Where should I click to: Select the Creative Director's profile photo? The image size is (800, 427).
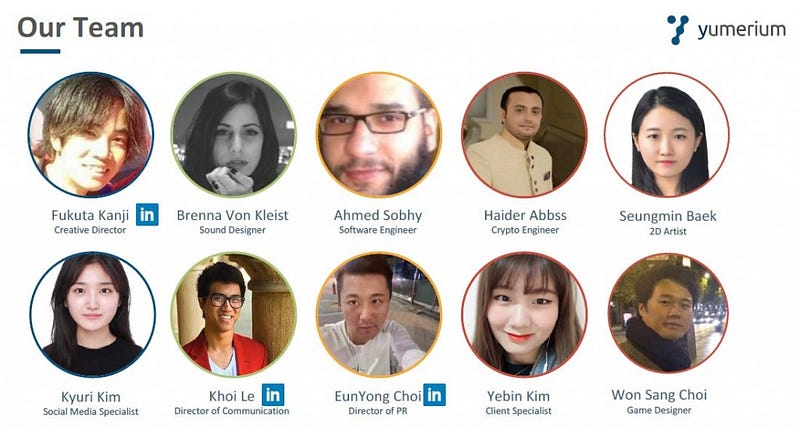point(91,135)
